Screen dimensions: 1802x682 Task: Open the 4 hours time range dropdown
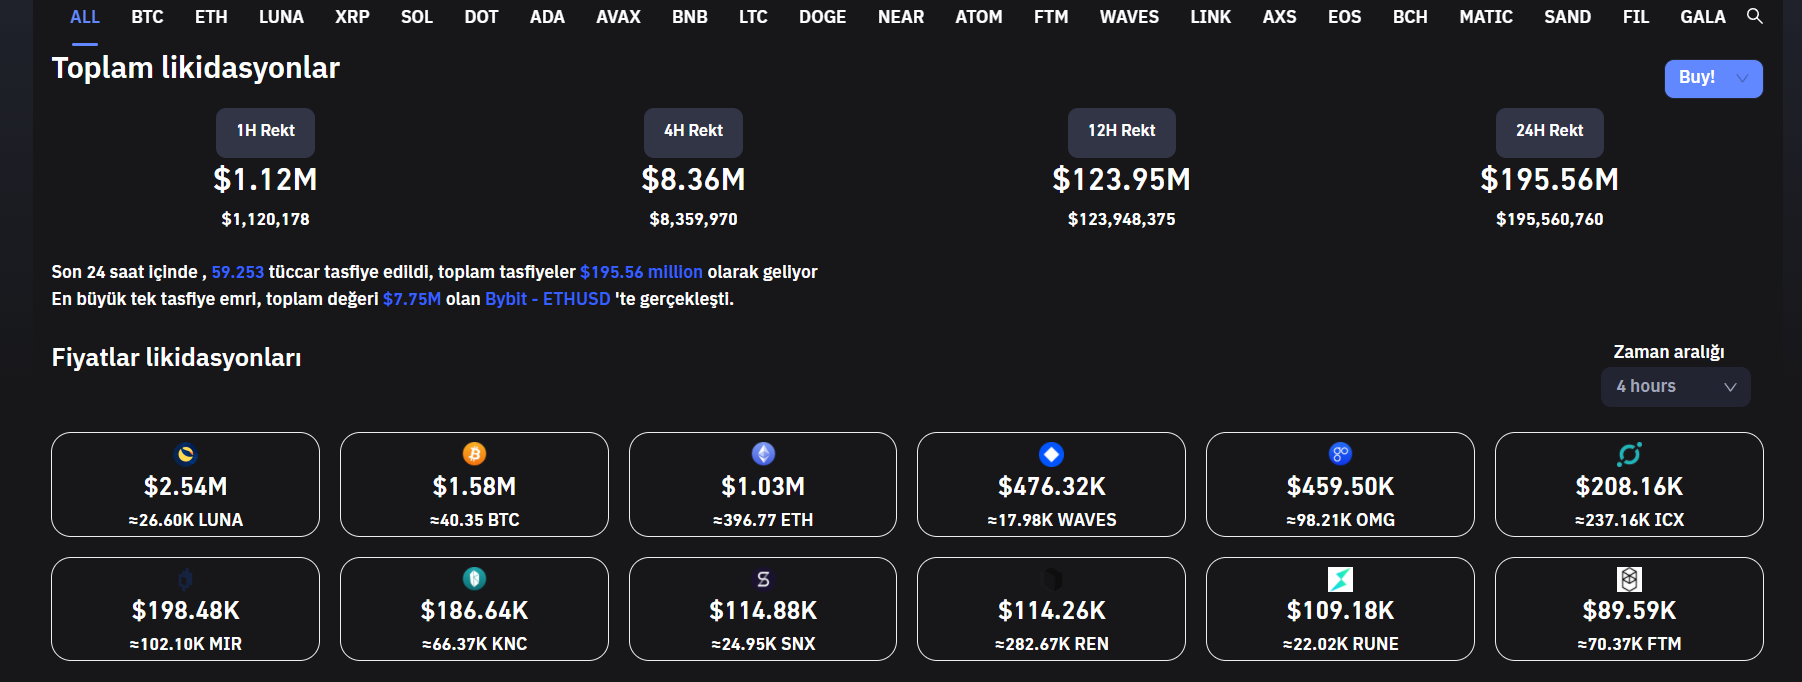point(1675,387)
